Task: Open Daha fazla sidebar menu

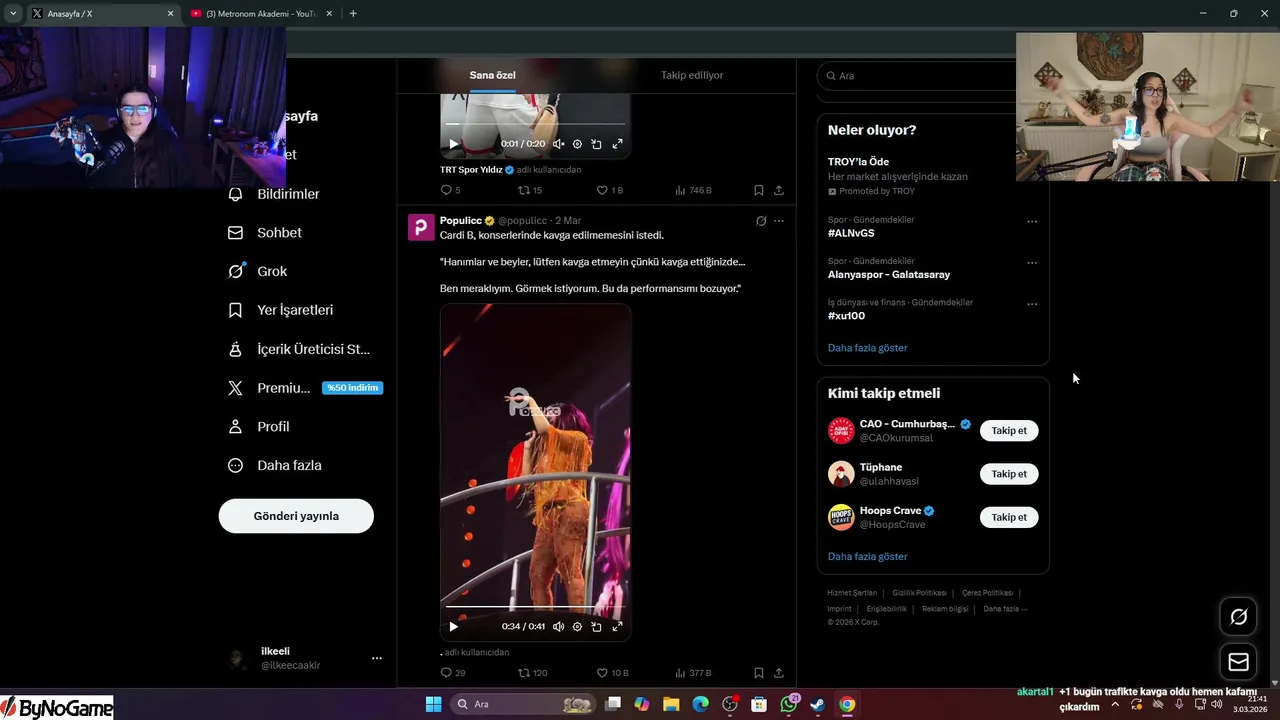Action: coord(275,465)
